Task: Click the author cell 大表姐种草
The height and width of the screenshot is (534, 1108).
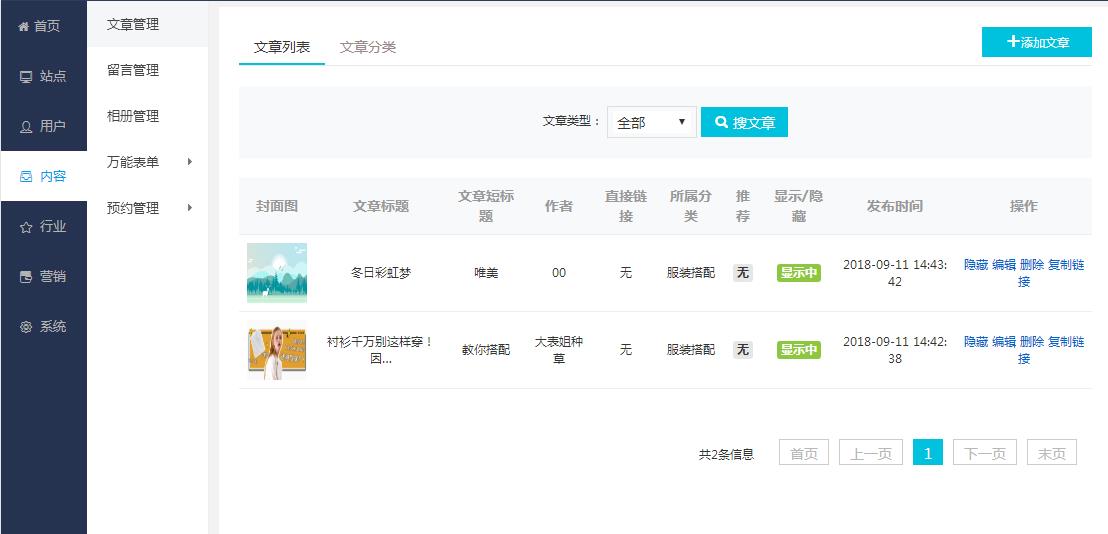Action: pyautogui.click(x=559, y=350)
